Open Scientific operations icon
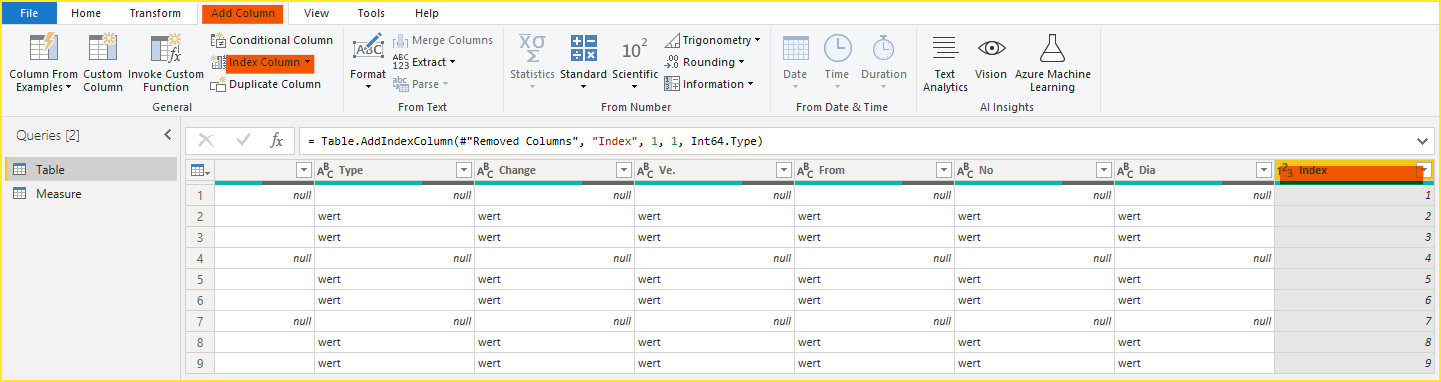1441x382 pixels. tap(635, 49)
